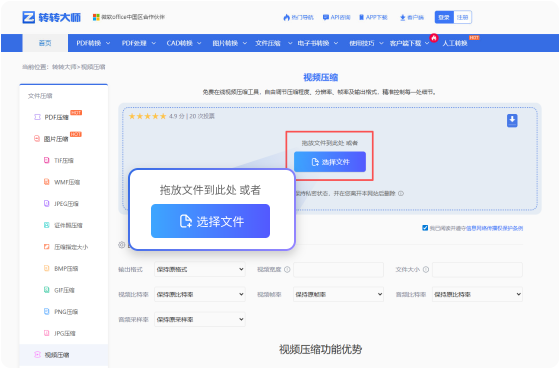Expand the 文件压缩 nav menu
560x369 pixels.
pyautogui.click(x=274, y=43)
